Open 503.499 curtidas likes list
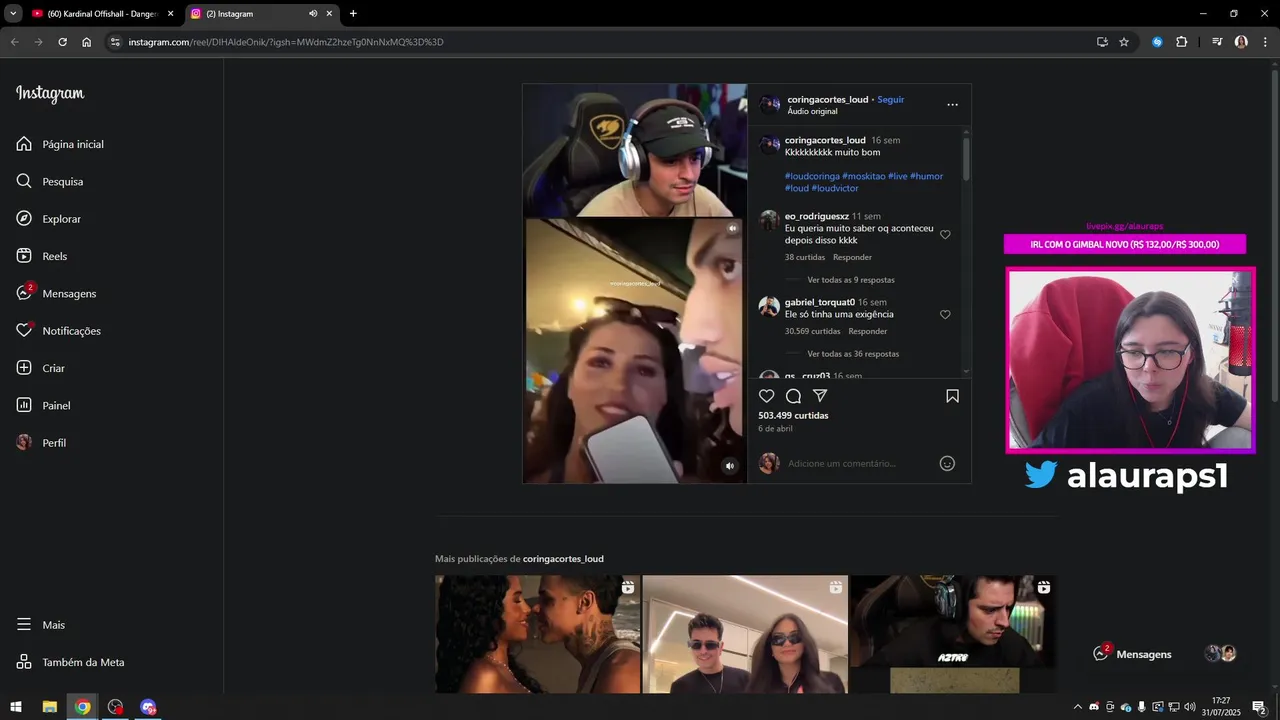Screen dimensions: 1280x720 (x=793, y=415)
